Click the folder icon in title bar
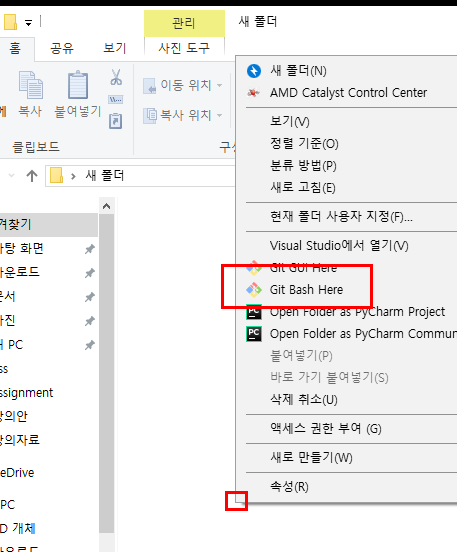The width and height of the screenshot is (457, 552). (x=10, y=22)
